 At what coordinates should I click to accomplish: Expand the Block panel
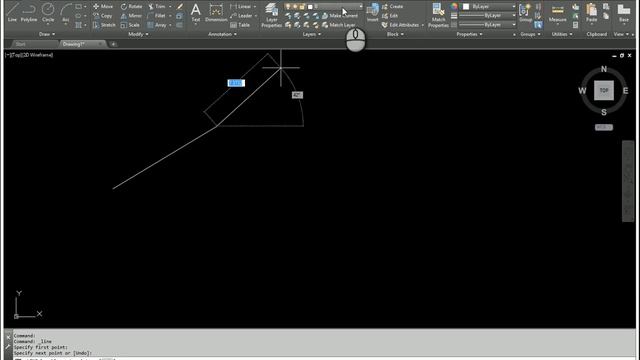[x=395, y=34]
